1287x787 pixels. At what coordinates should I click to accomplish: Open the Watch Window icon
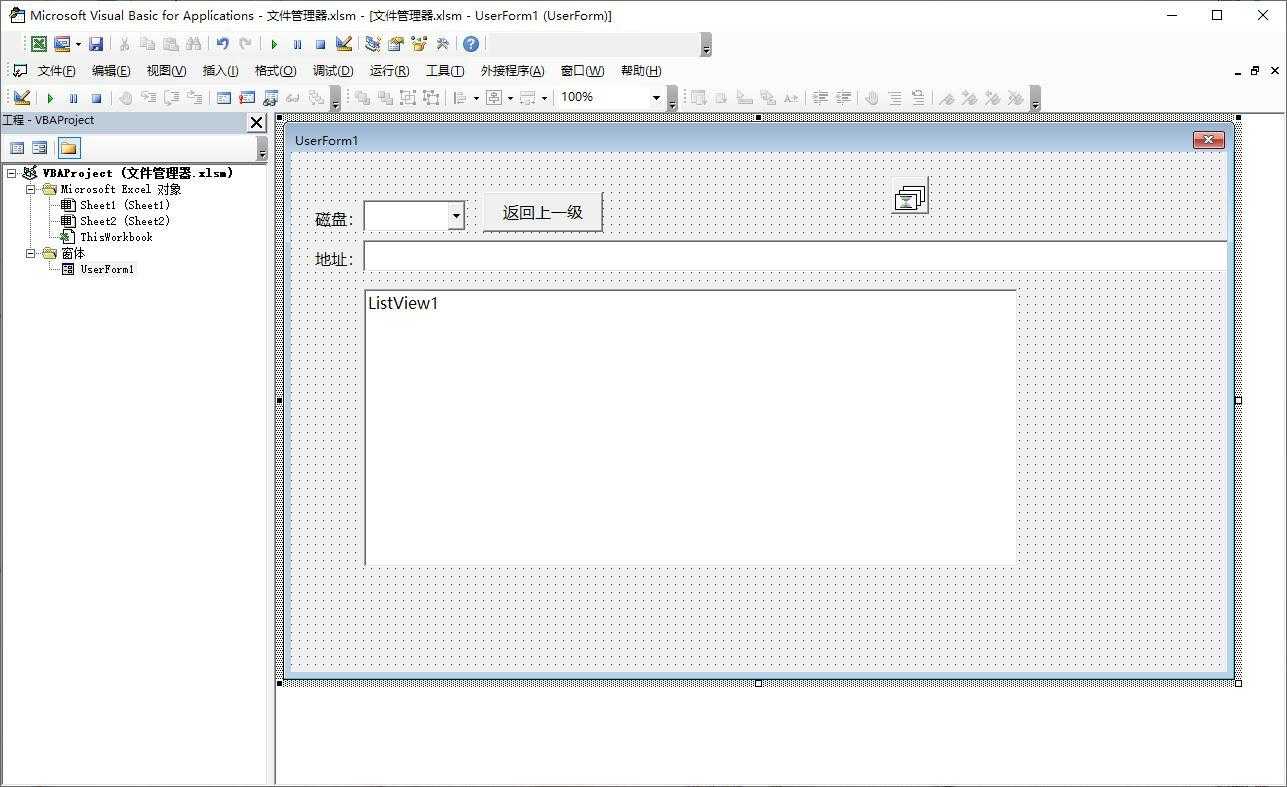click(x=270, y=98)
